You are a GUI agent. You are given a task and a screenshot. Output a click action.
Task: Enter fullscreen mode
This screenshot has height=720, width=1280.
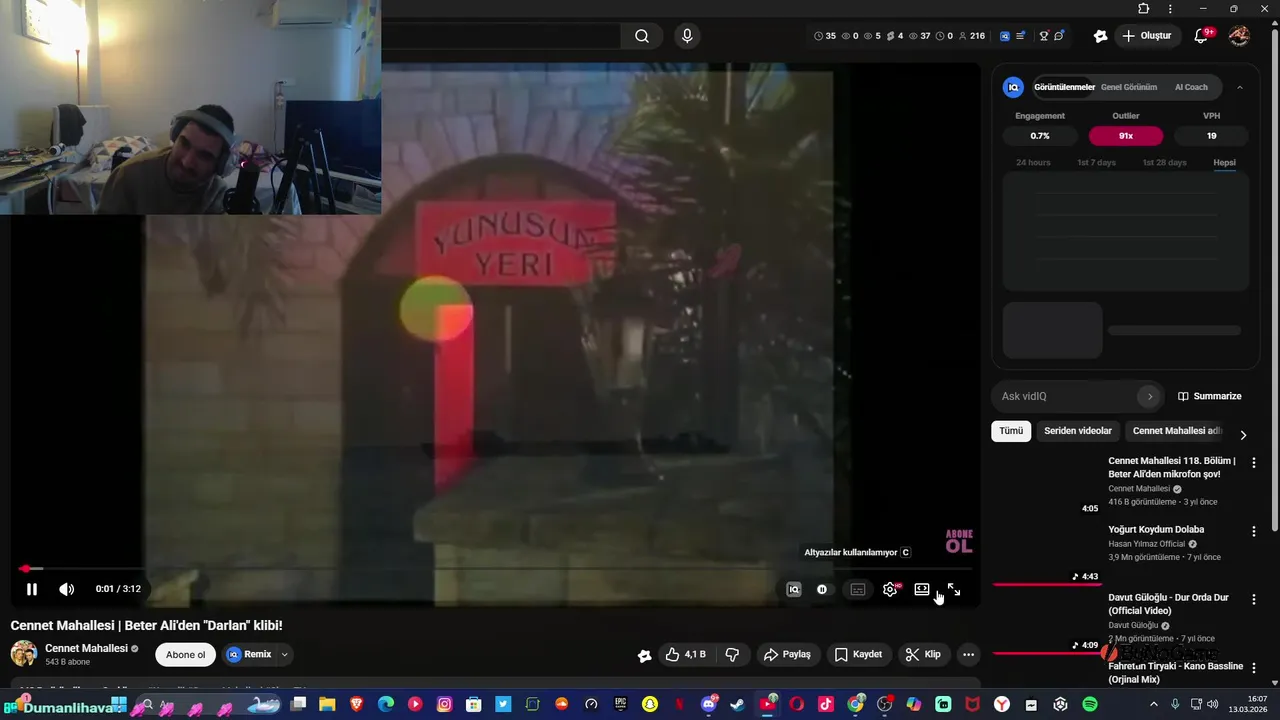click(954, 590)
